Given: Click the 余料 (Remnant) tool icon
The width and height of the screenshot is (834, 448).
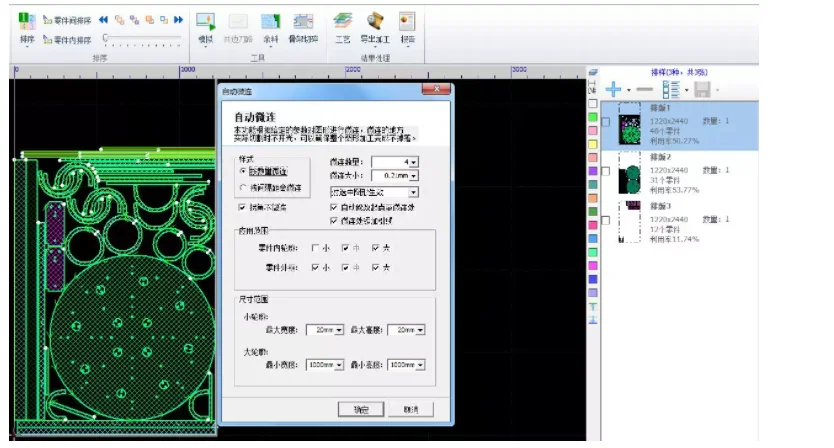Looking at the screenshot, I should [x=270, y=24].
